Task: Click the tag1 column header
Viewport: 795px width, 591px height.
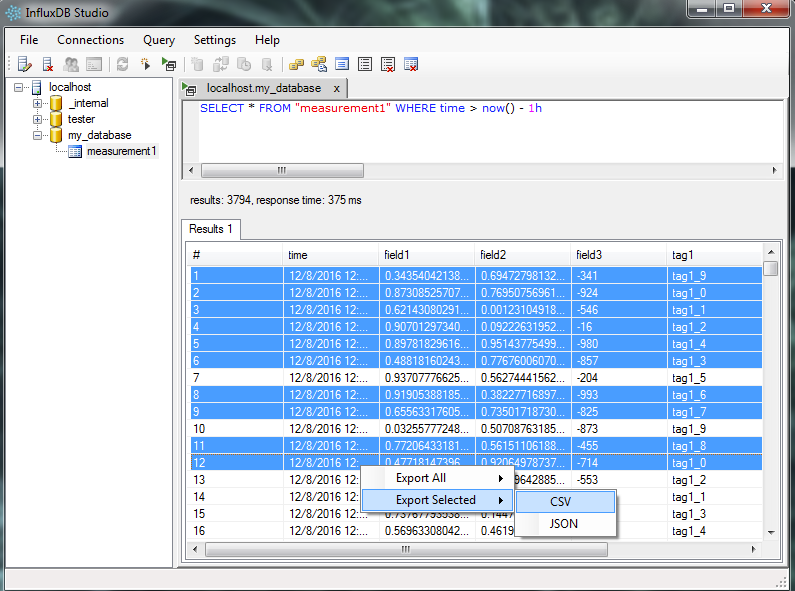Action: pyautogui.click(x=714, y=255)
